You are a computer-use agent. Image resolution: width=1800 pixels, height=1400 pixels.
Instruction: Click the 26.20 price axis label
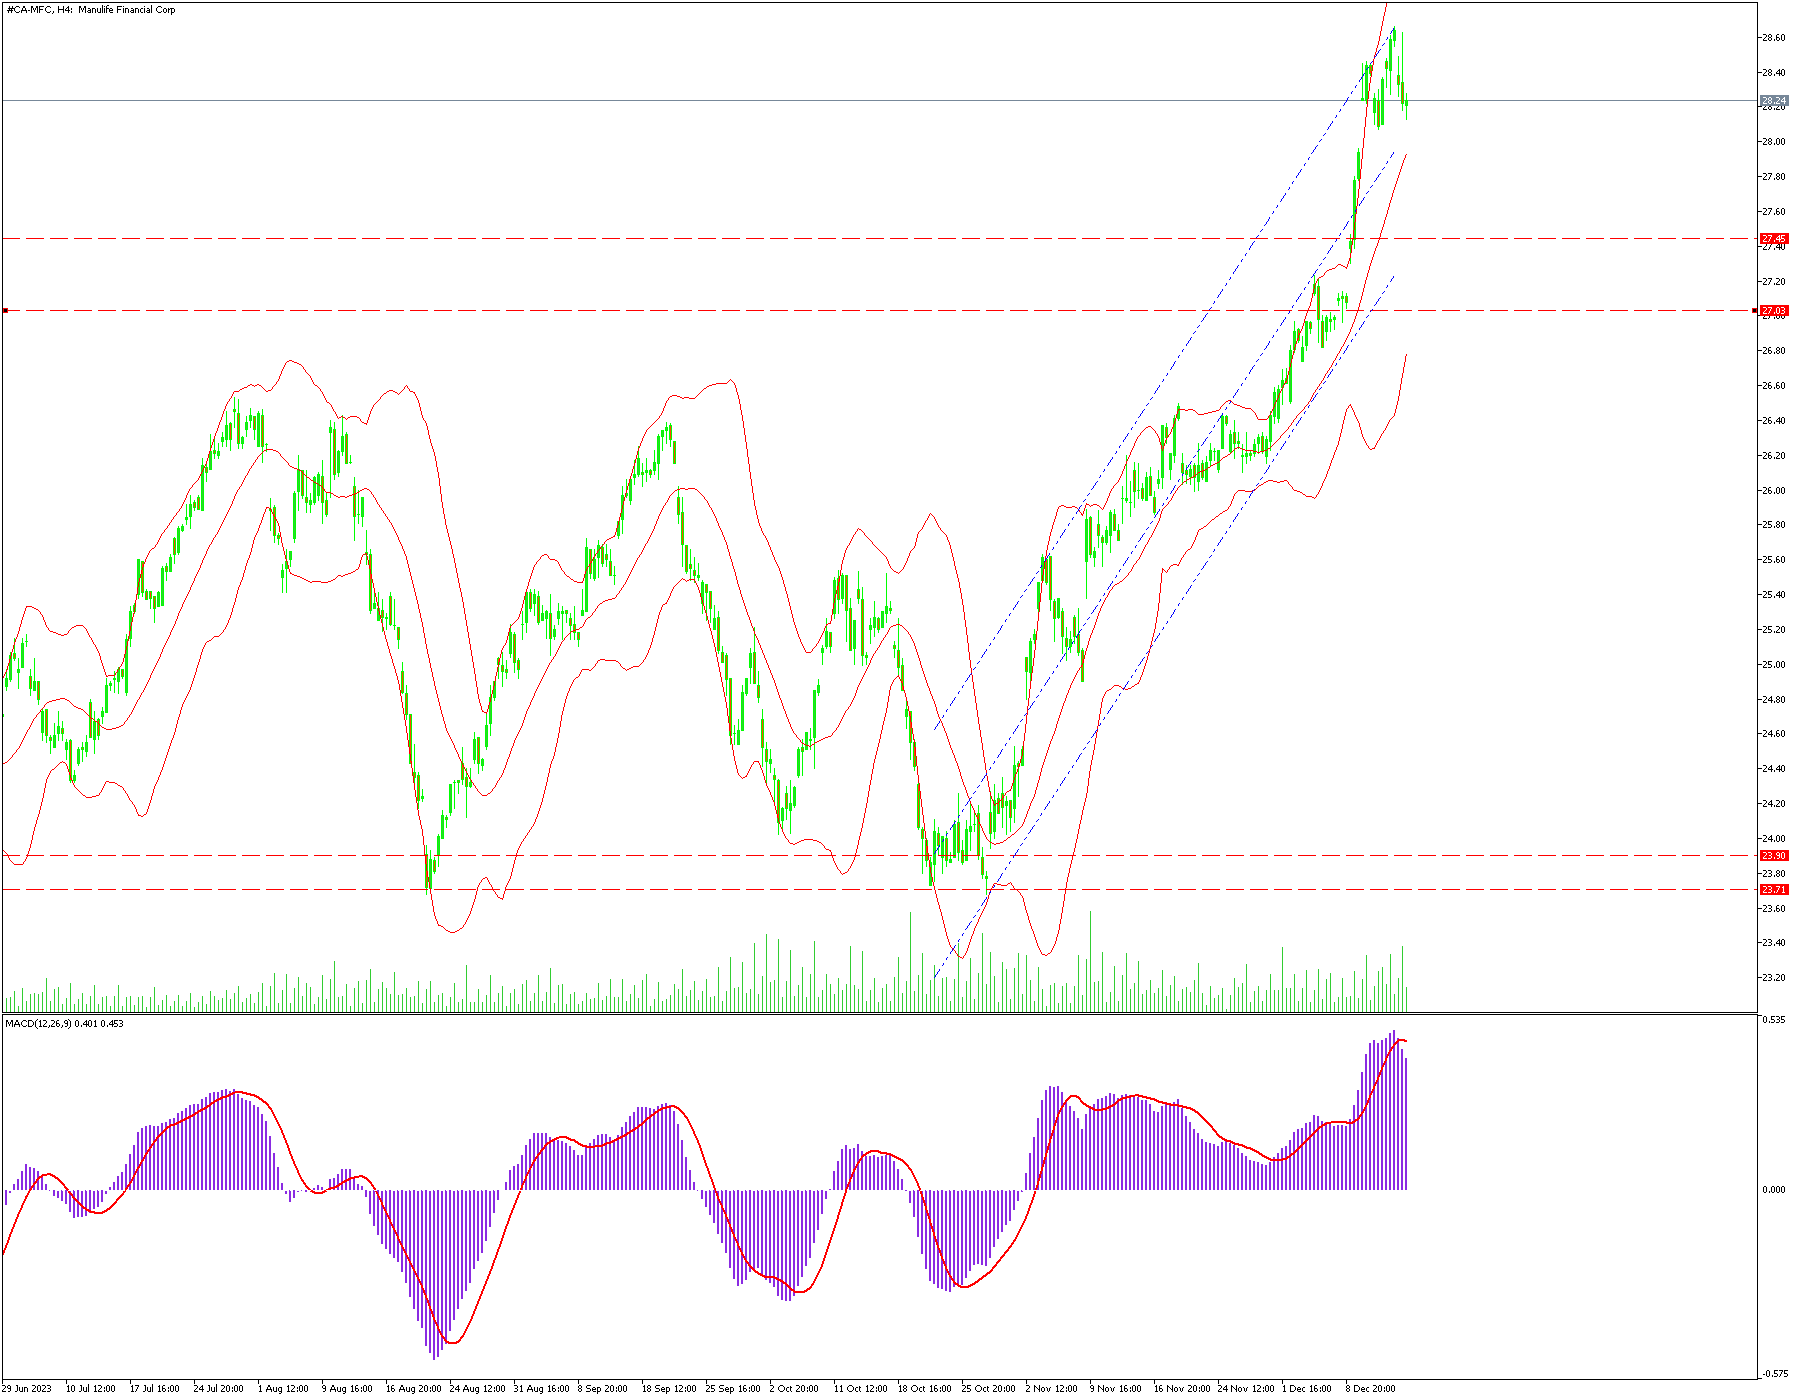pos(1774,456)
